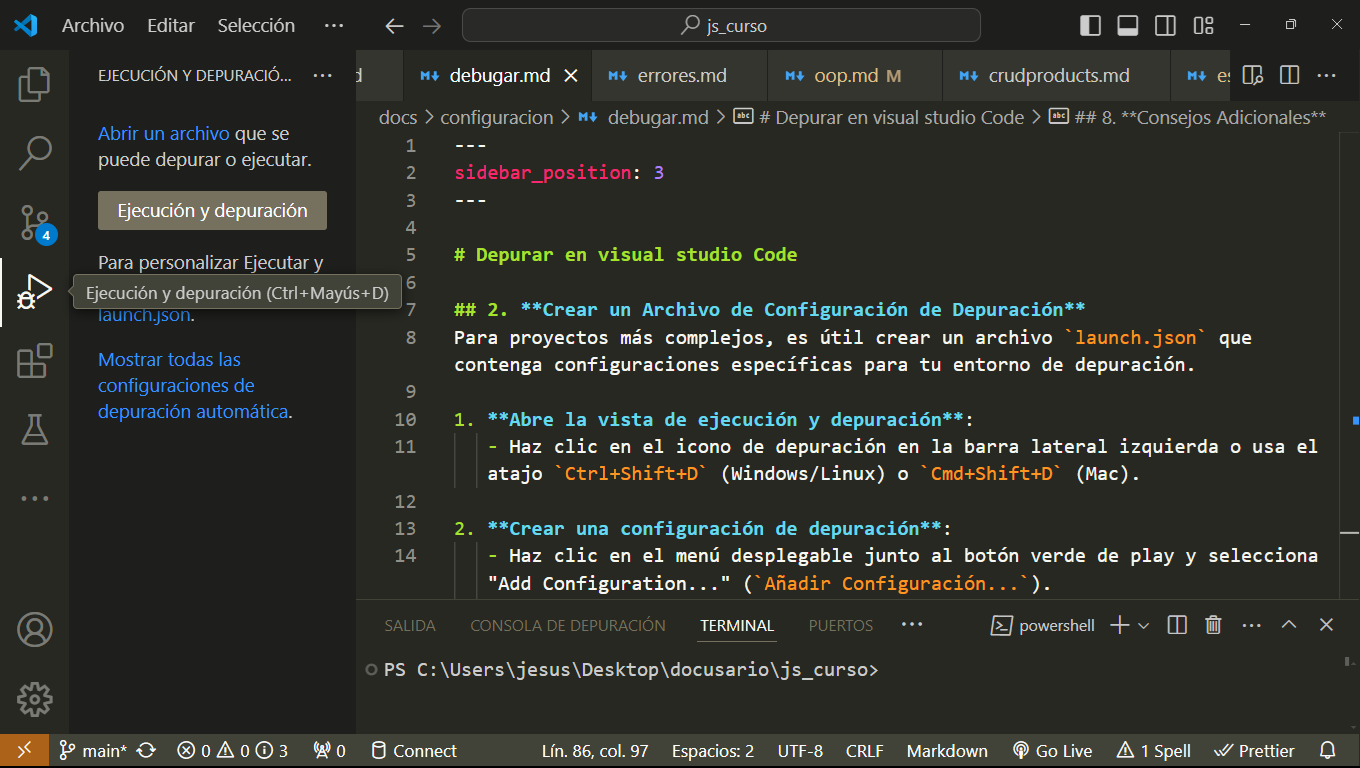Switch to the SALIDA panel tab
The image size is (1360, 768).
410,625
